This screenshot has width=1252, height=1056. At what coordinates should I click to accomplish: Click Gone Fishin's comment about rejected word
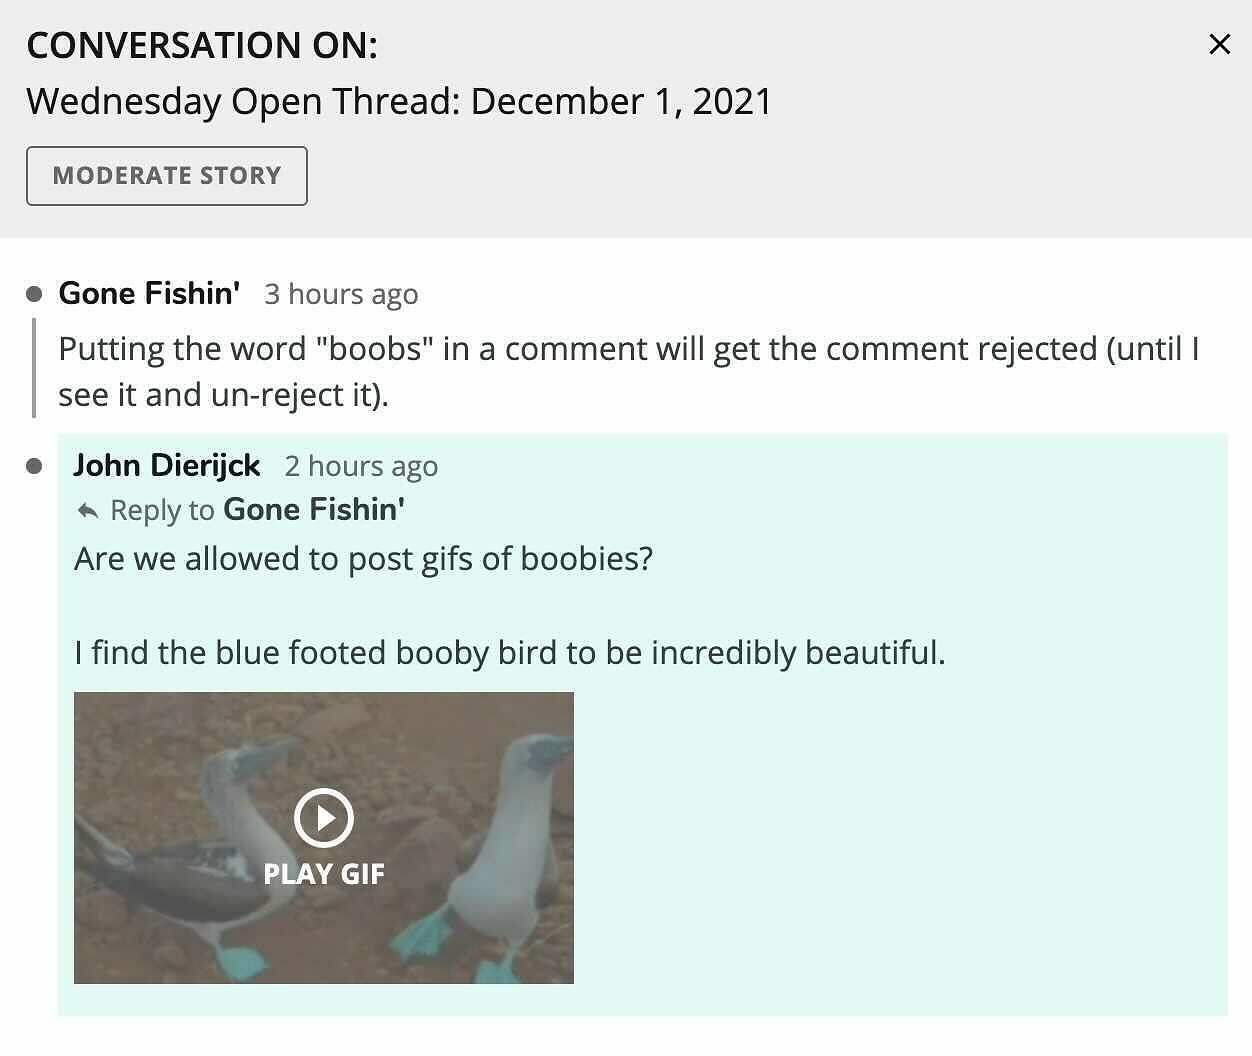(628, 371)
